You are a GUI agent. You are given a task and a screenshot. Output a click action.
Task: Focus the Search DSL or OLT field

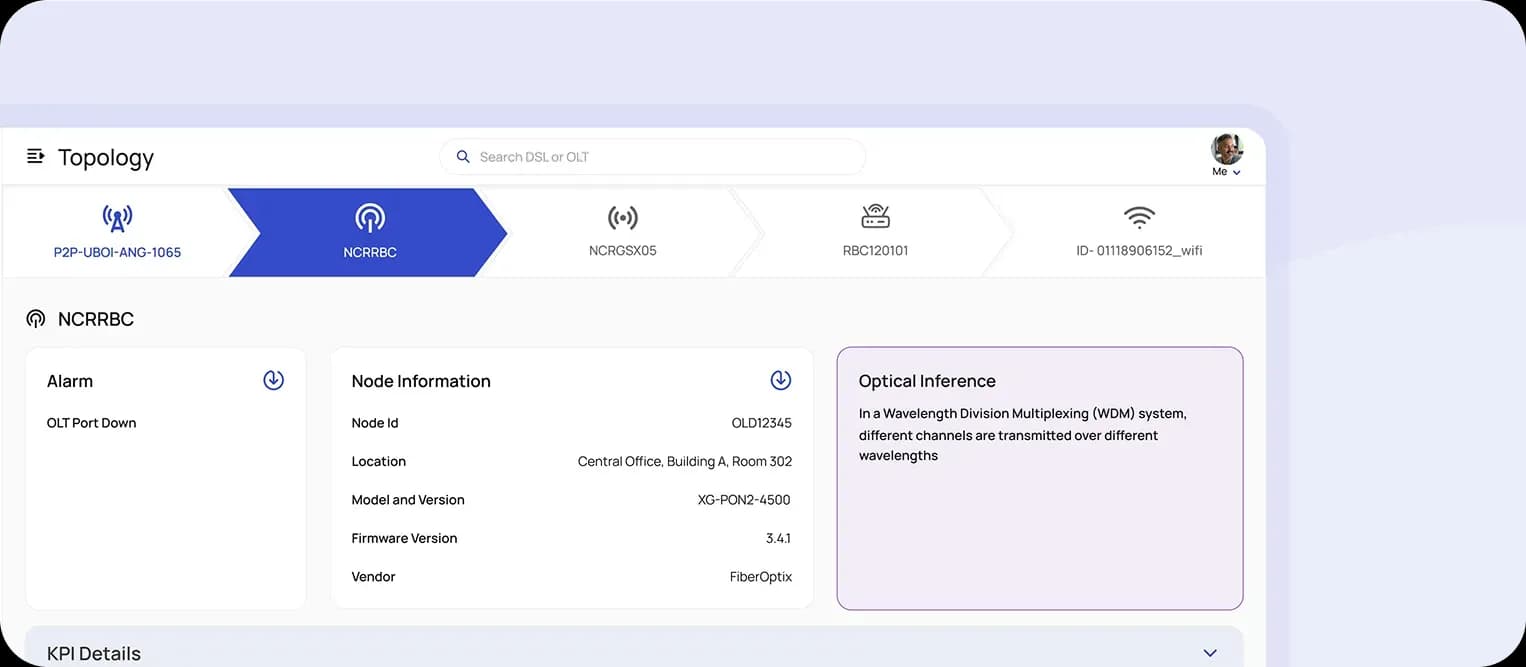(x=652, y=157)
